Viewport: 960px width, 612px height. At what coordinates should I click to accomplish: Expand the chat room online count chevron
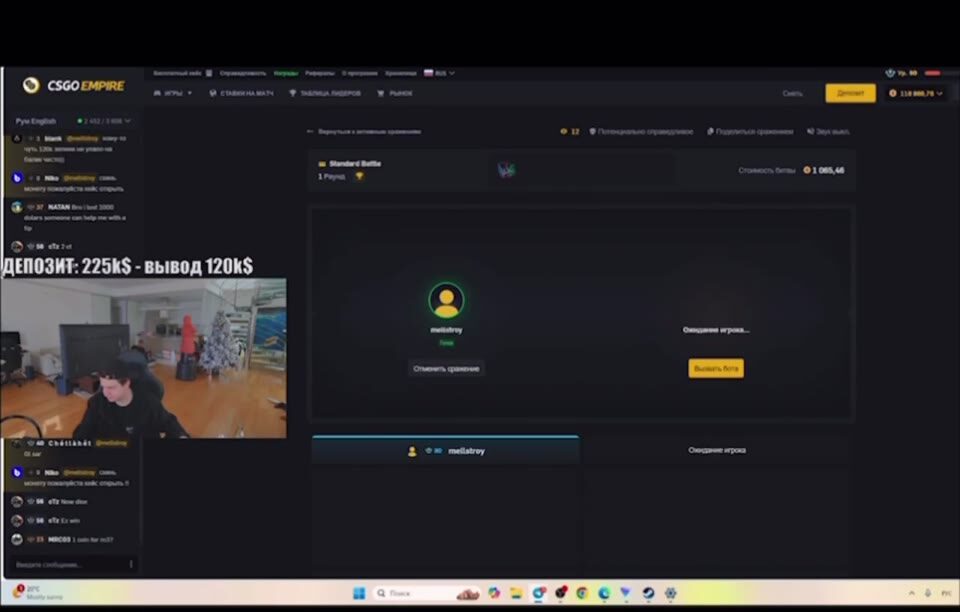(x=128, y=121)
